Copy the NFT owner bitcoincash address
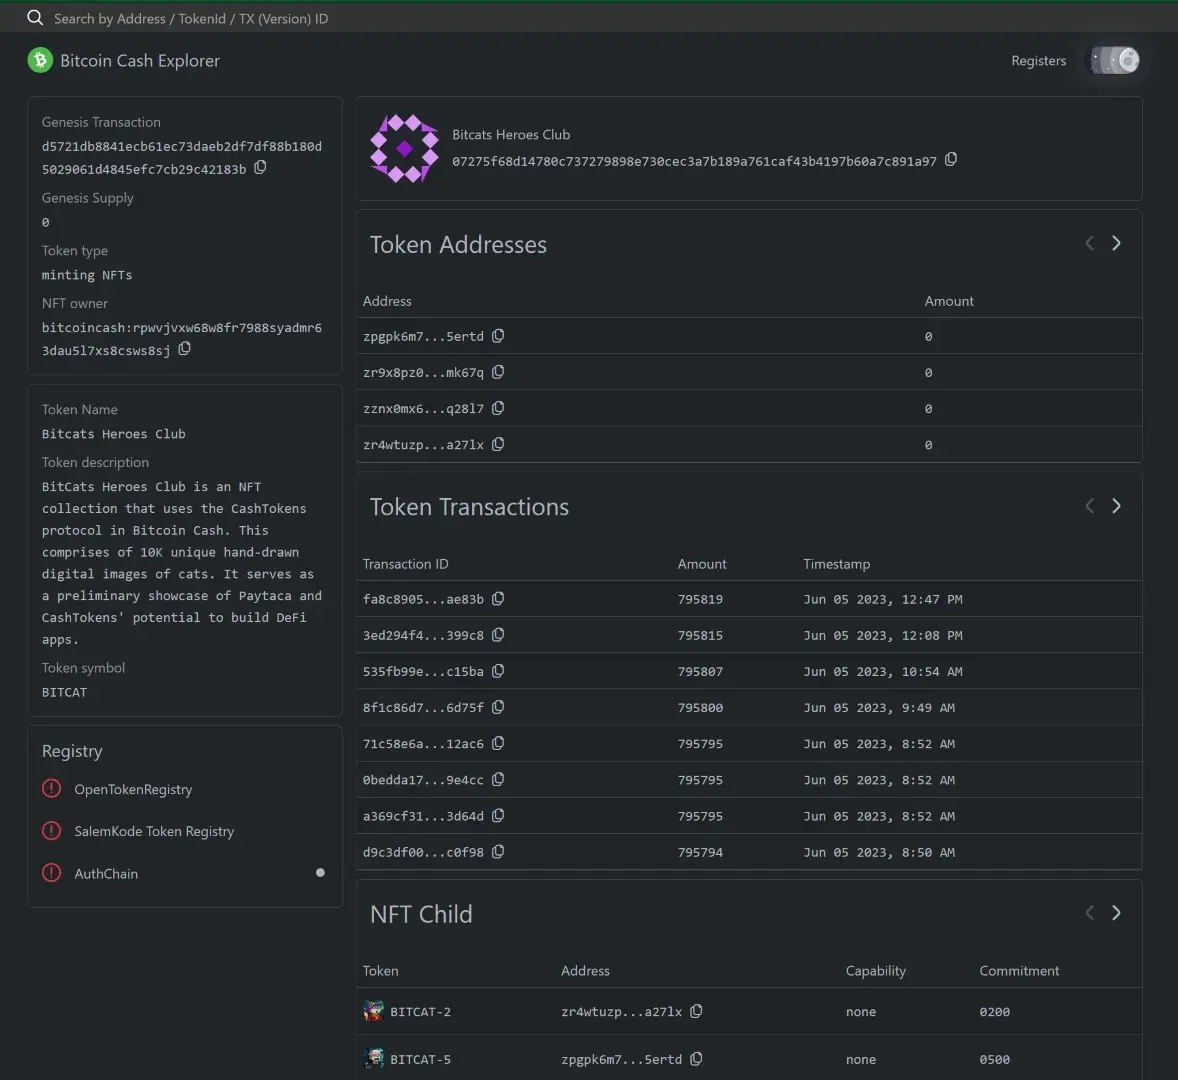This screenshot has height=1080, width=1178. pos(184,349)
